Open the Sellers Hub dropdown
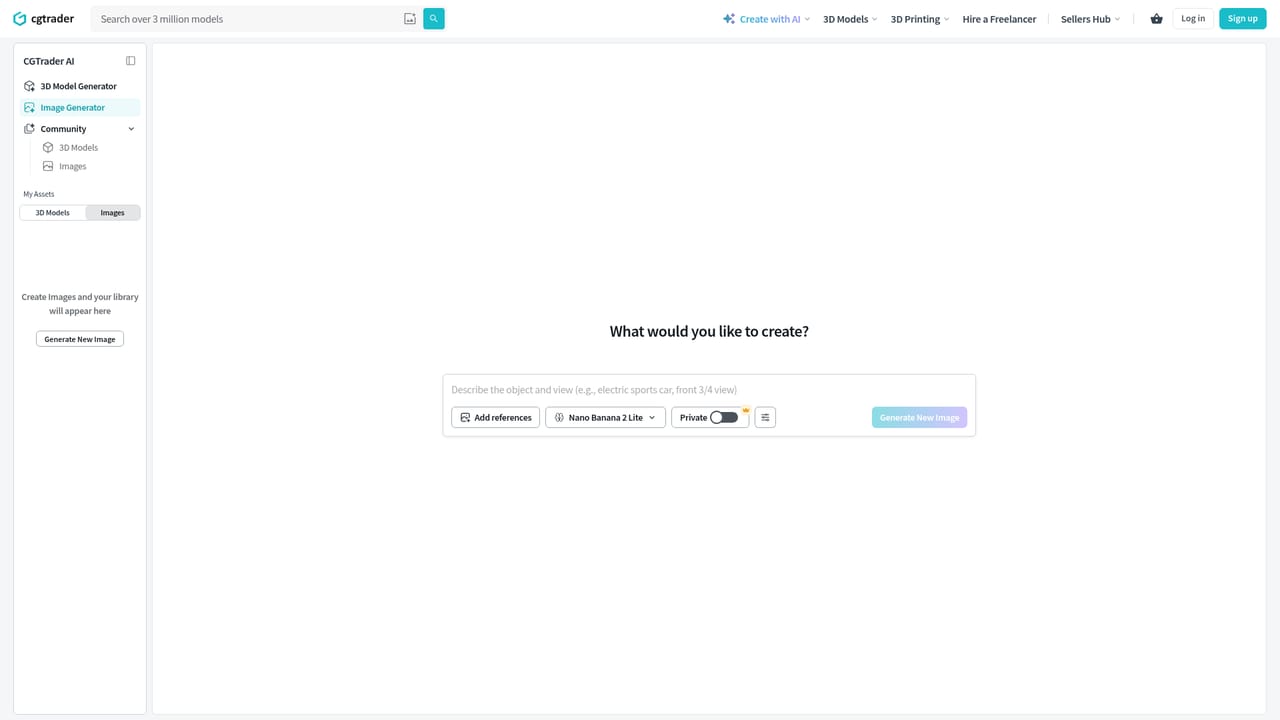This screenshot has height=720, width=1280. point(1090,19)
